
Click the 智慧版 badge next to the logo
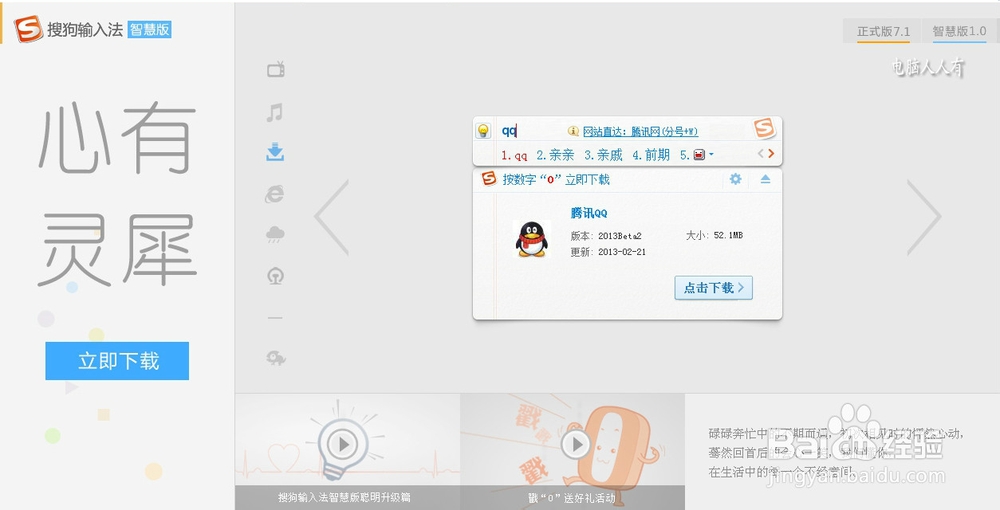click(x=150, y=29)
